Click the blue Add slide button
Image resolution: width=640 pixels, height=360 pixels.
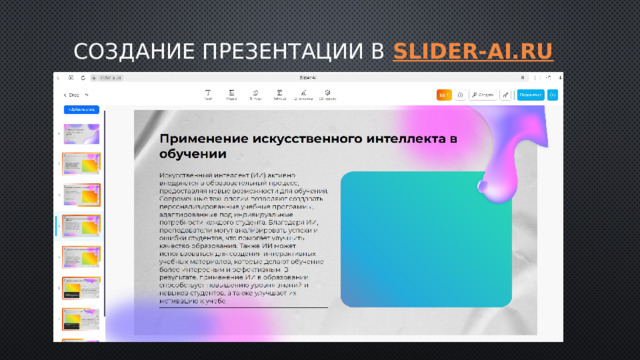[x=81, y=109]
